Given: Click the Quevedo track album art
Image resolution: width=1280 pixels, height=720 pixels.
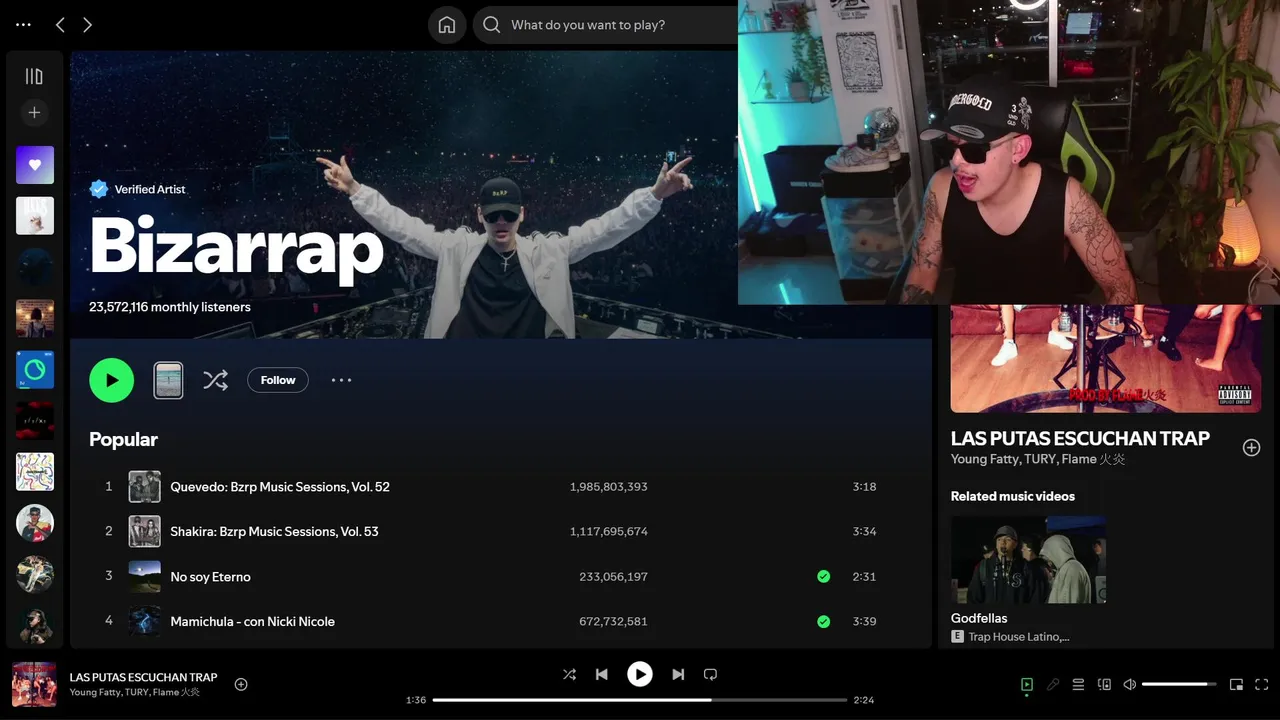Looking at the screenshot, I should pos(145,487).
